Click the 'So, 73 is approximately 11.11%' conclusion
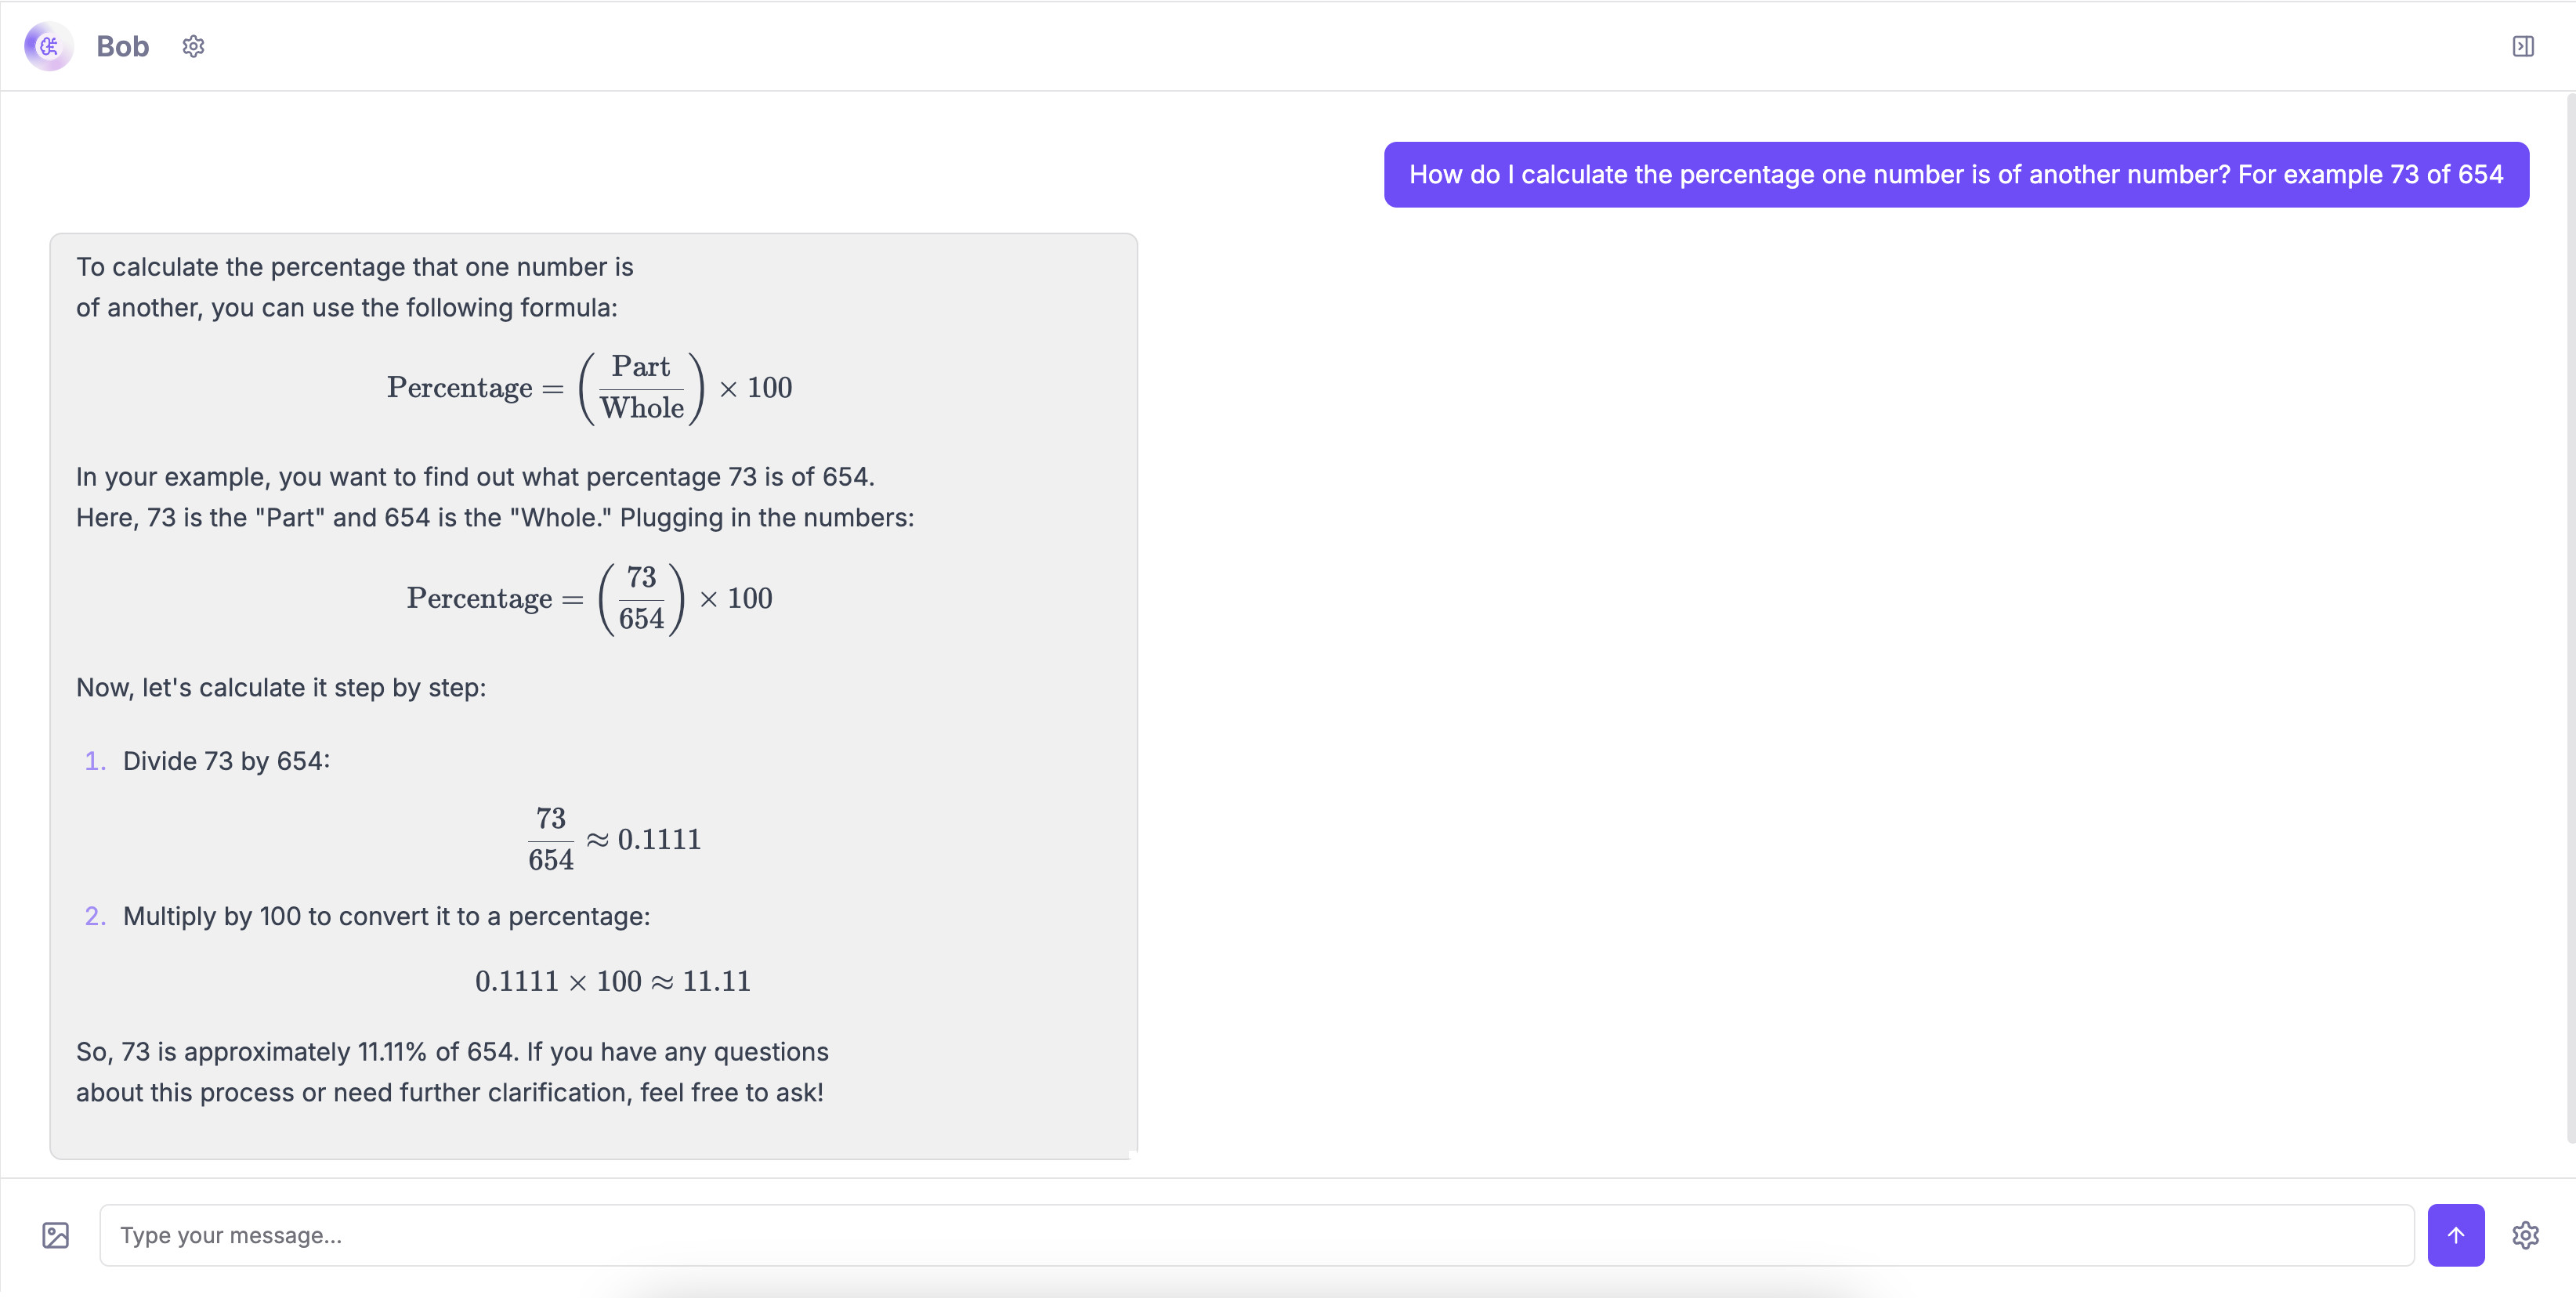 click(452, 1072)
